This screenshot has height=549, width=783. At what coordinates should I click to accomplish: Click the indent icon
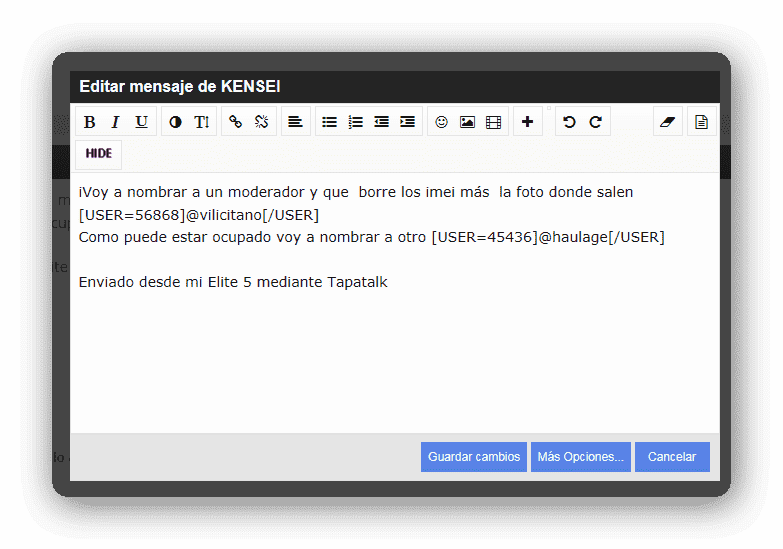pos(407,122)
